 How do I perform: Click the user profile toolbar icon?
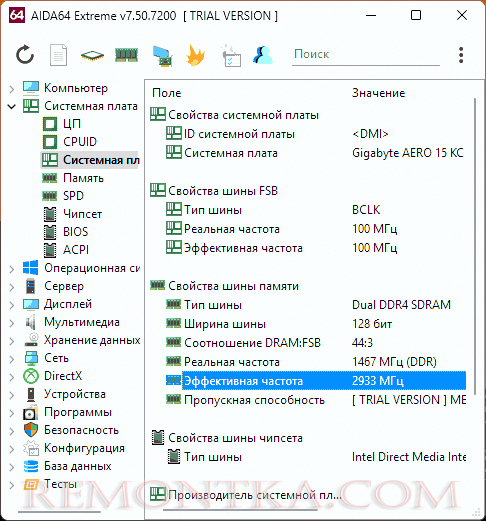263,55
